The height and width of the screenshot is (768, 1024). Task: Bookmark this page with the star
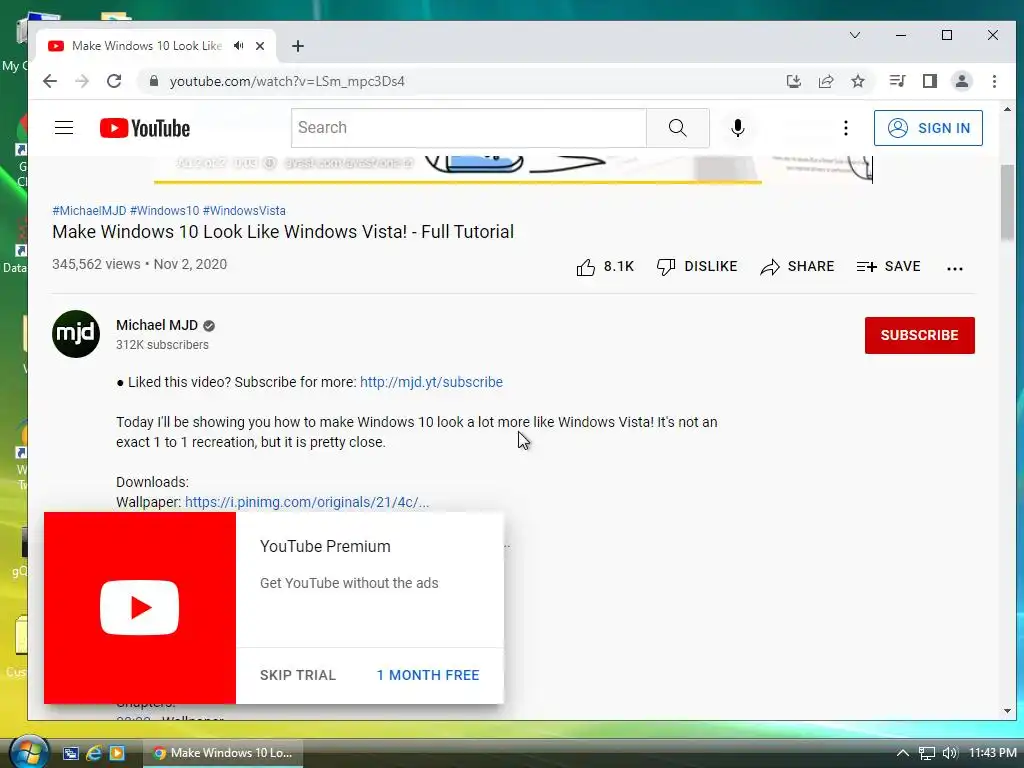858,81
